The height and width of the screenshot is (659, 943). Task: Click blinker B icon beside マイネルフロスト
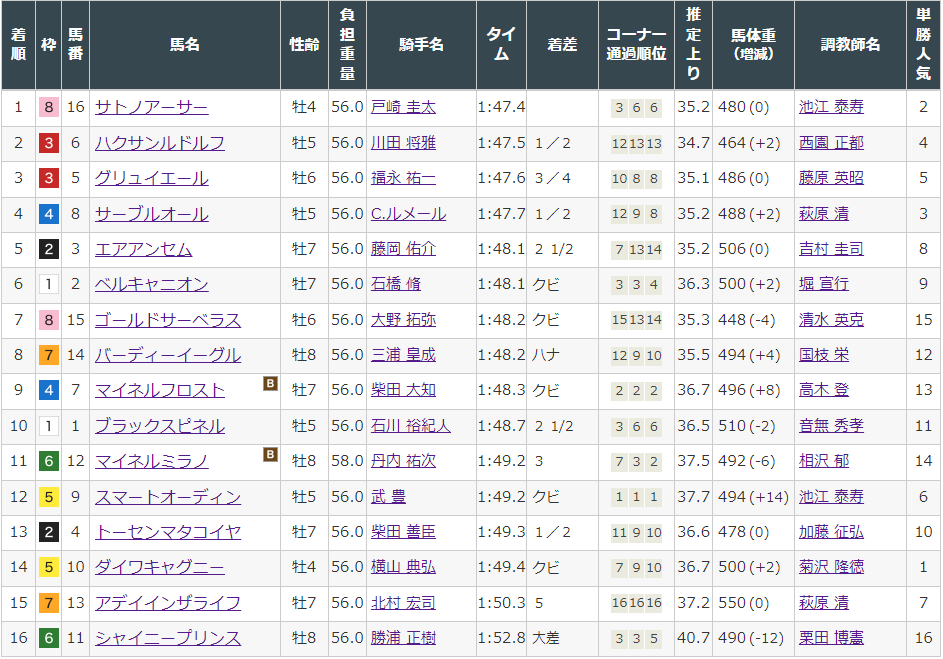click(x=271, y=384)
